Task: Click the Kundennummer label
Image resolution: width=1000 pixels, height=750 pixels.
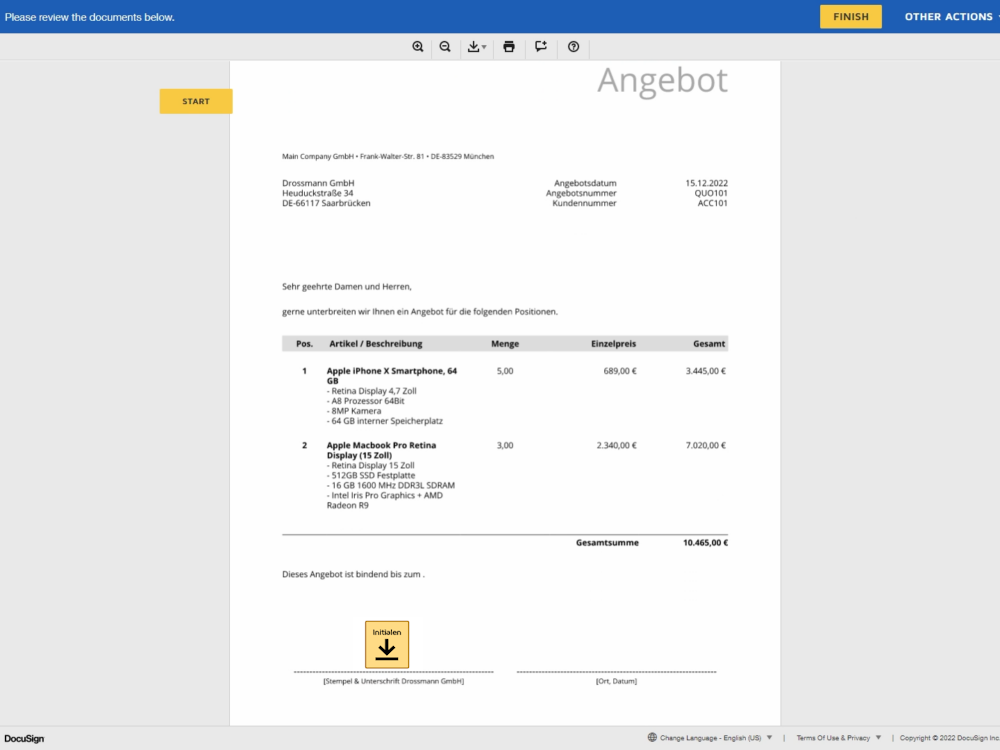Action: click(584, 203)
